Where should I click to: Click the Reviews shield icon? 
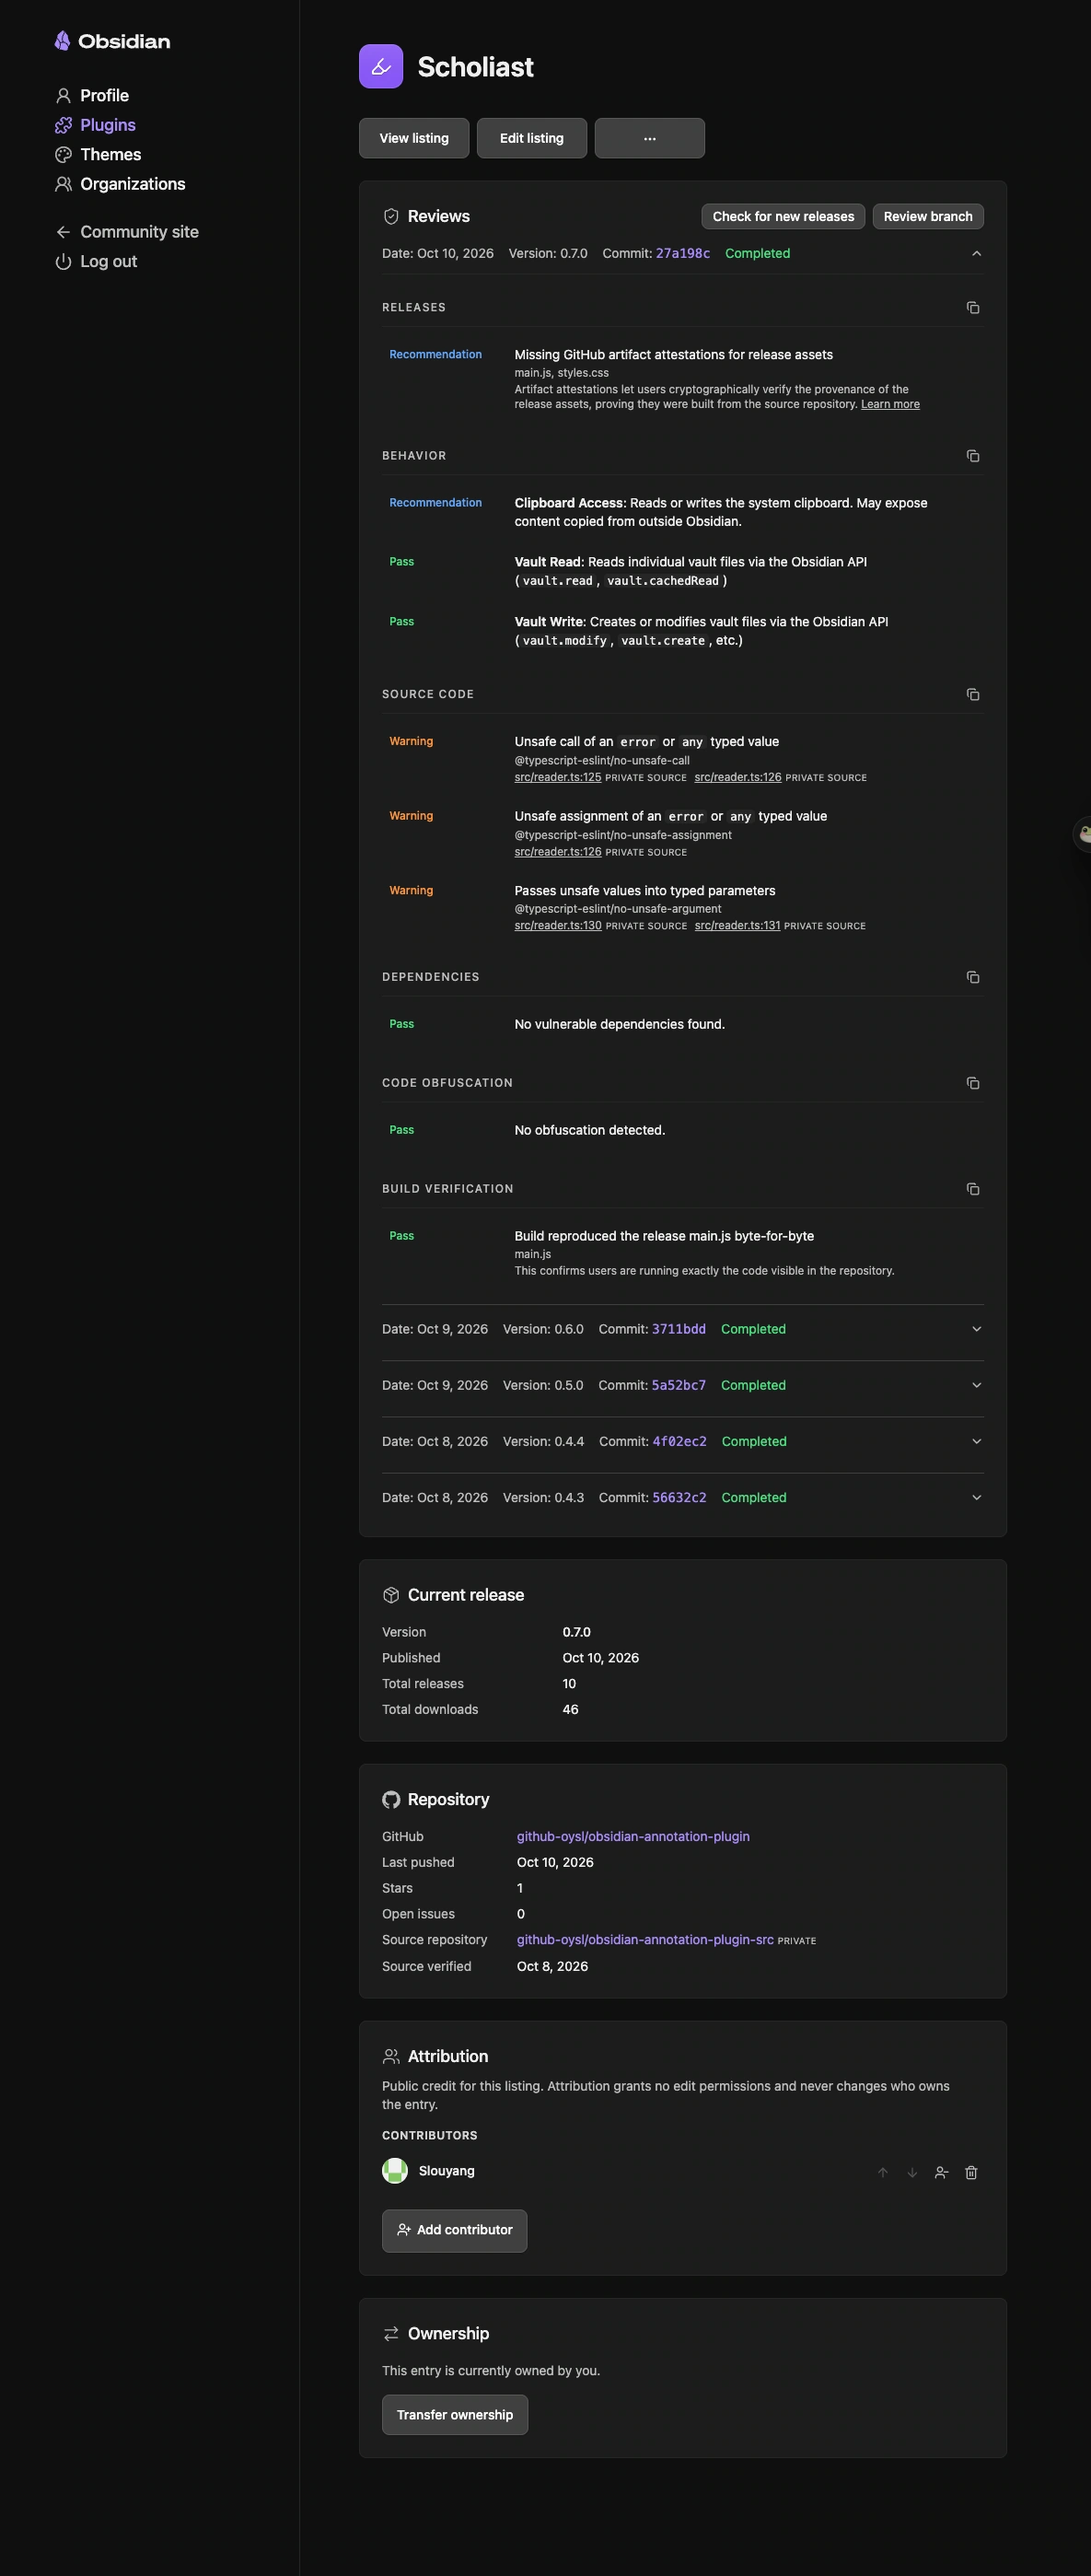point(391,217)
